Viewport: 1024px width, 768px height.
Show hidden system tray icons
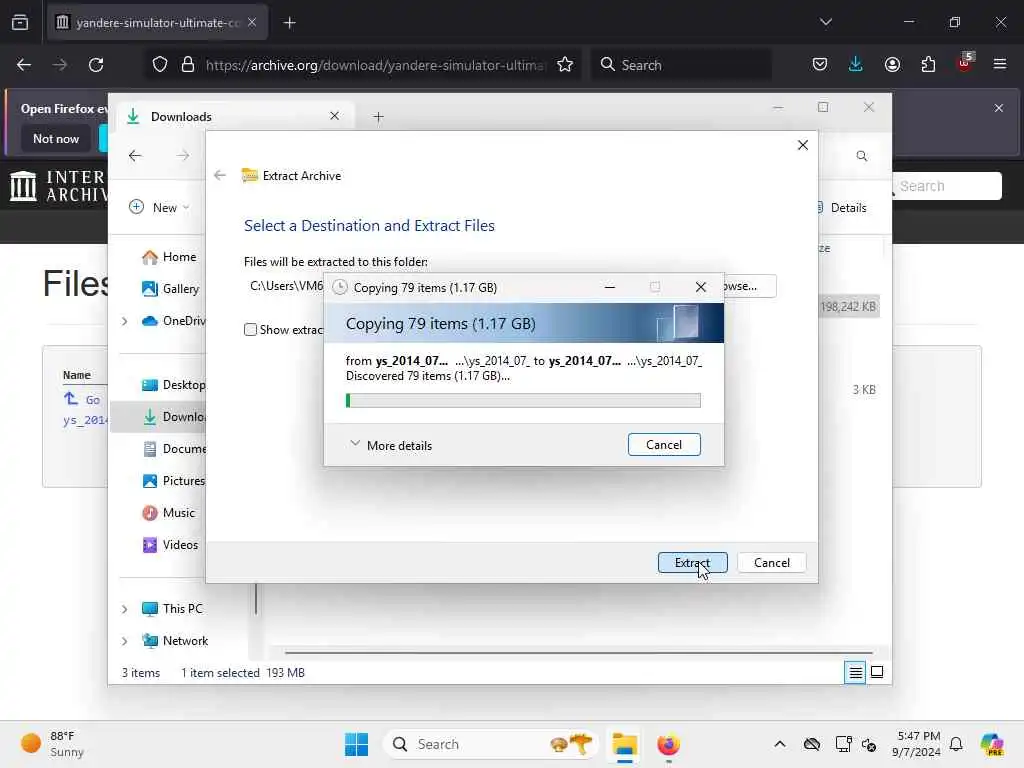point(780,744)
